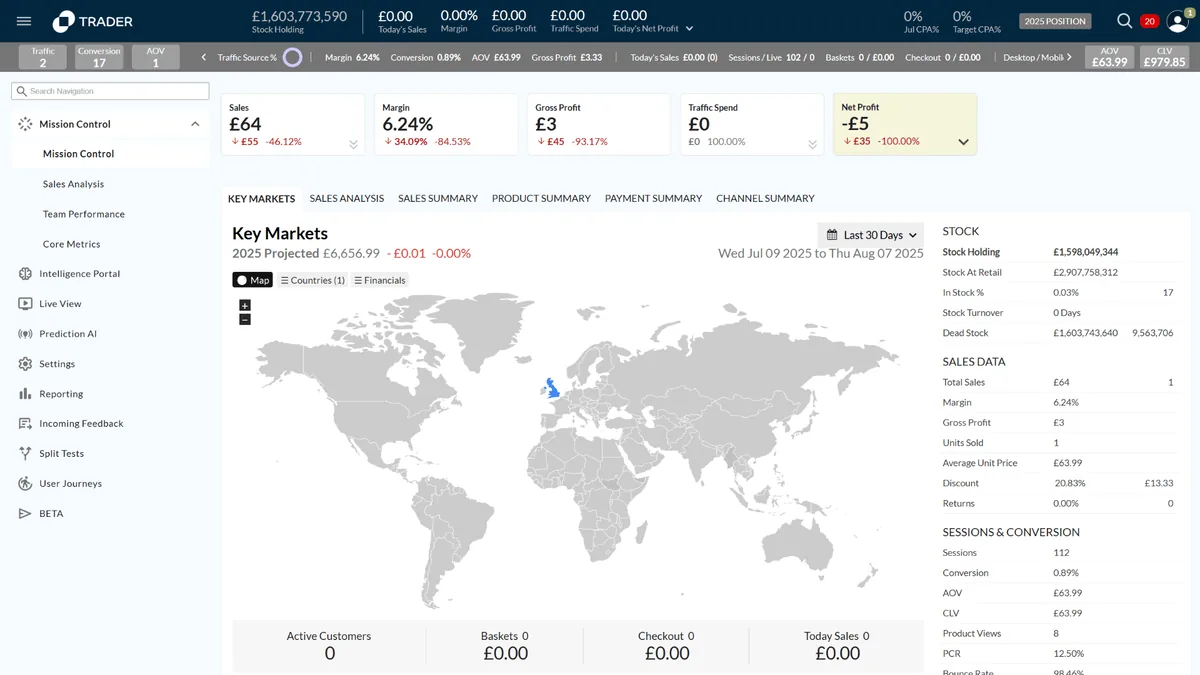Viewport: 1200px width, 675px height.
Task: Click Stock Holding £1,603,773,590 in header
Action: (x=299, y=21)
